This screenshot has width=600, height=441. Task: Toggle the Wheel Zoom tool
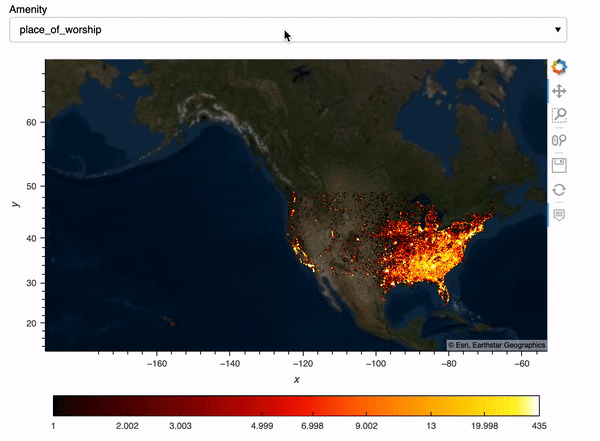[559, 140]
